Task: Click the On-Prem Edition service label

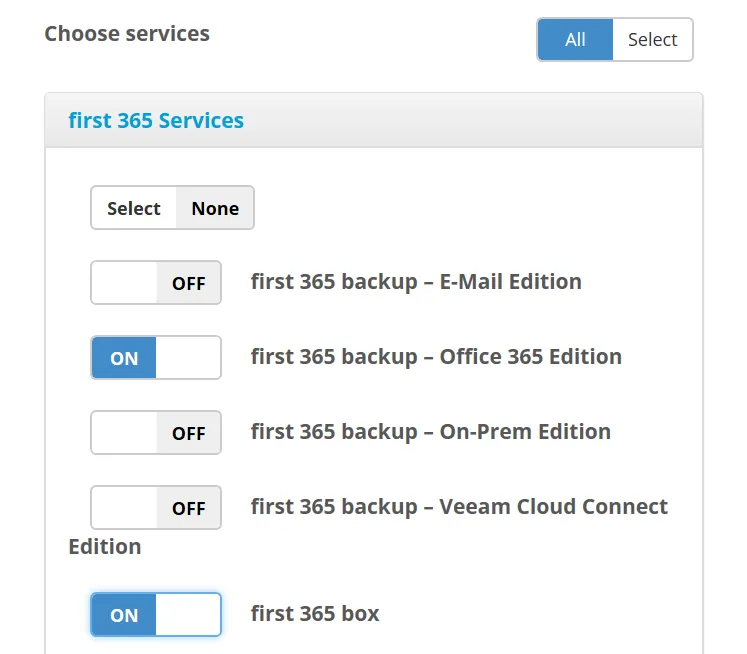Action: [431, 432]
